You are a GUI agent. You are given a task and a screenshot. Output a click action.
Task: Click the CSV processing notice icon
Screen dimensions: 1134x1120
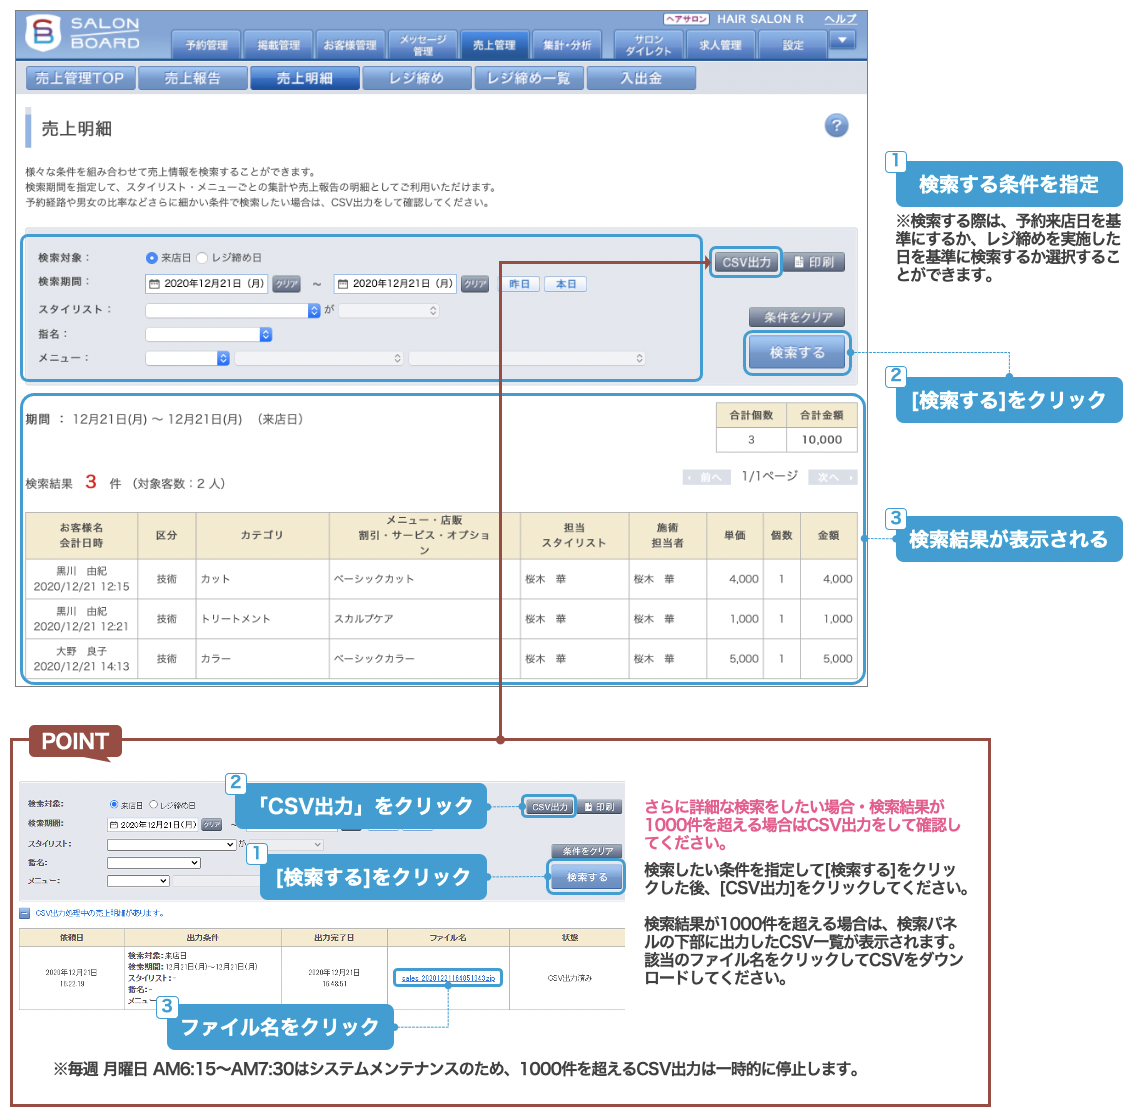(22, 911)
